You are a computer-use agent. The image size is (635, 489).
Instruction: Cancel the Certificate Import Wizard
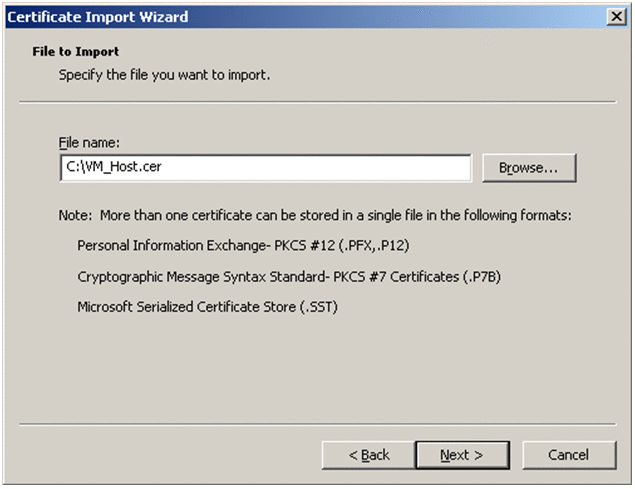click(568, 455)
